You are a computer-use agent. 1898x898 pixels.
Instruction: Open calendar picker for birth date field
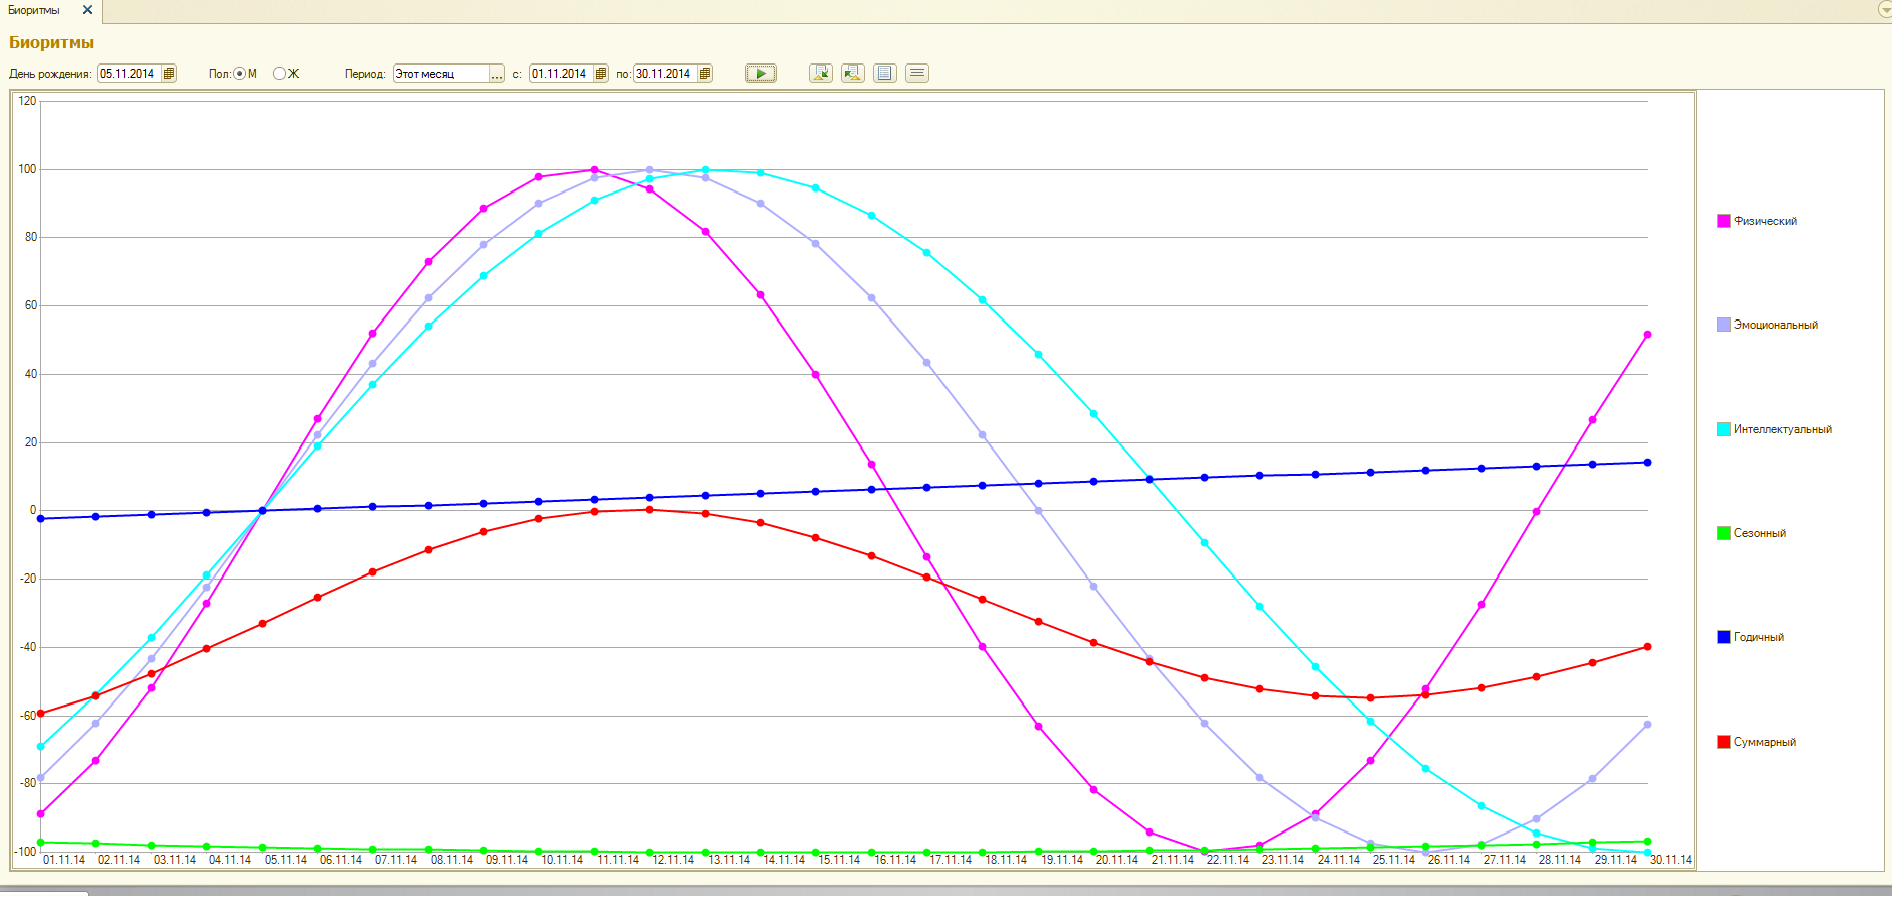coord(169,73)
